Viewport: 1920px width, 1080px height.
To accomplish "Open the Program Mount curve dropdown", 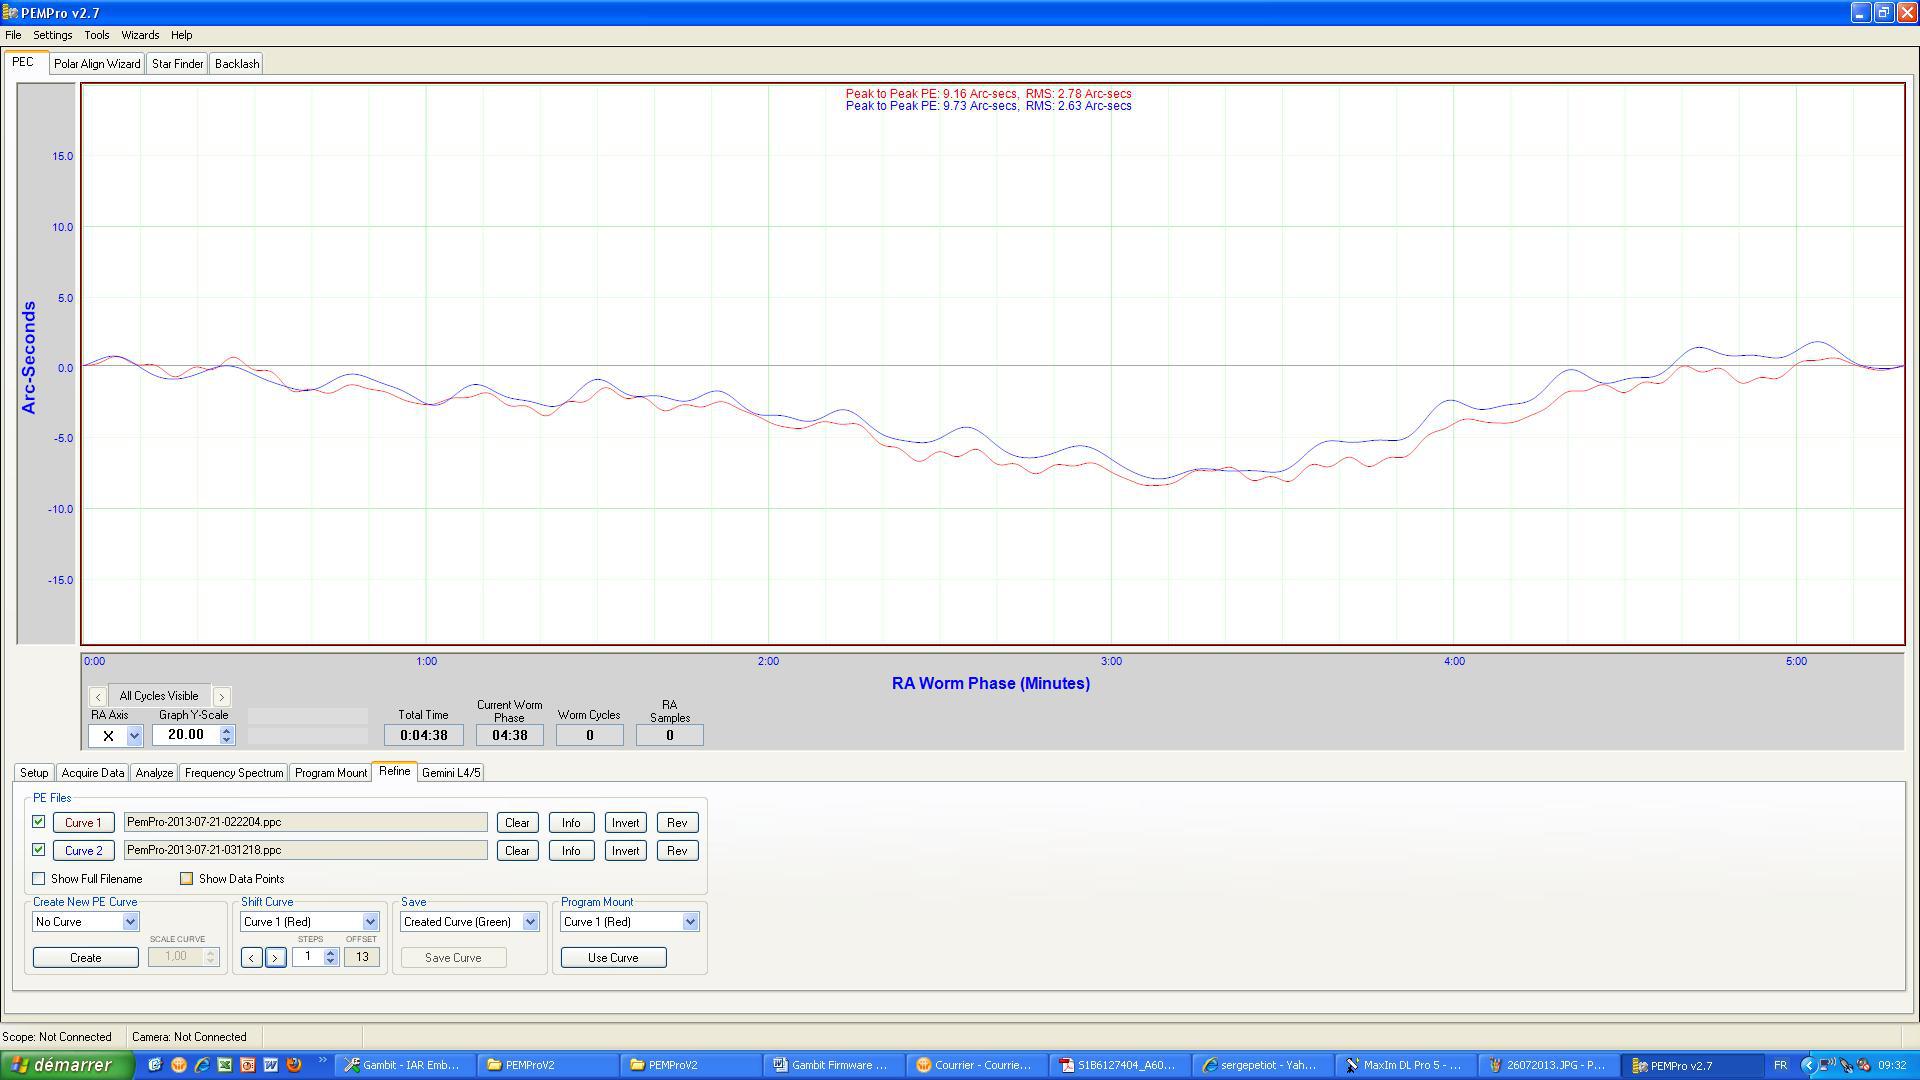I will [x=690, y=922].
